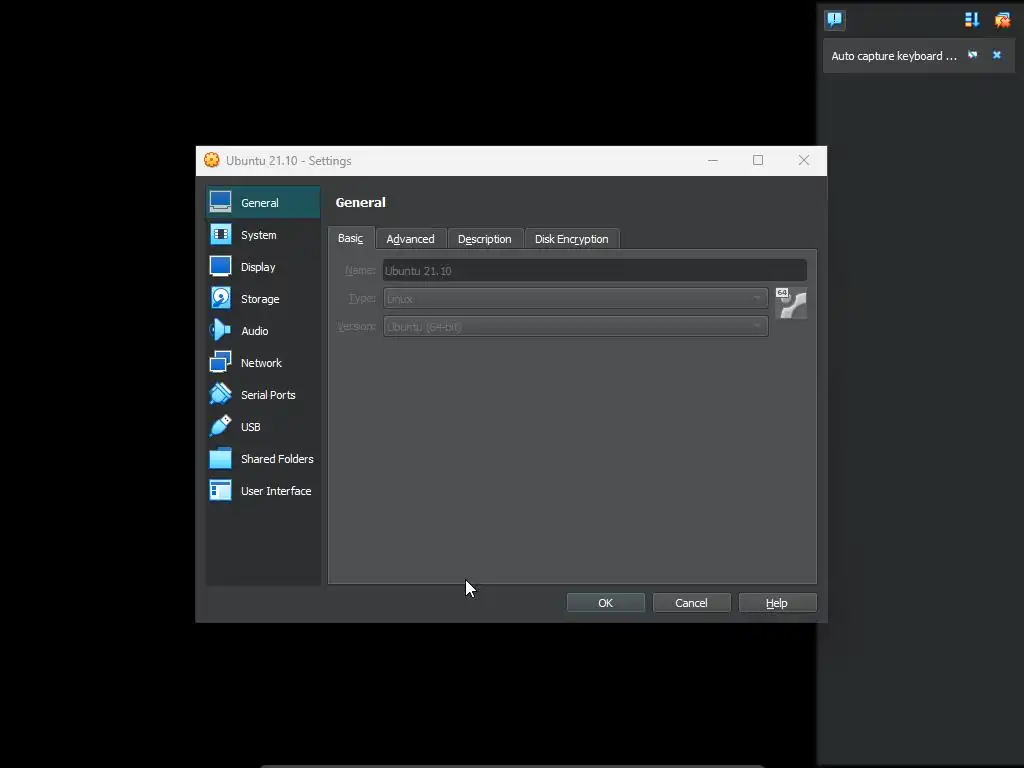Open the General settings category
Image resolution: width=1024 pixels, height=768 pixels.
click(263, 202)
